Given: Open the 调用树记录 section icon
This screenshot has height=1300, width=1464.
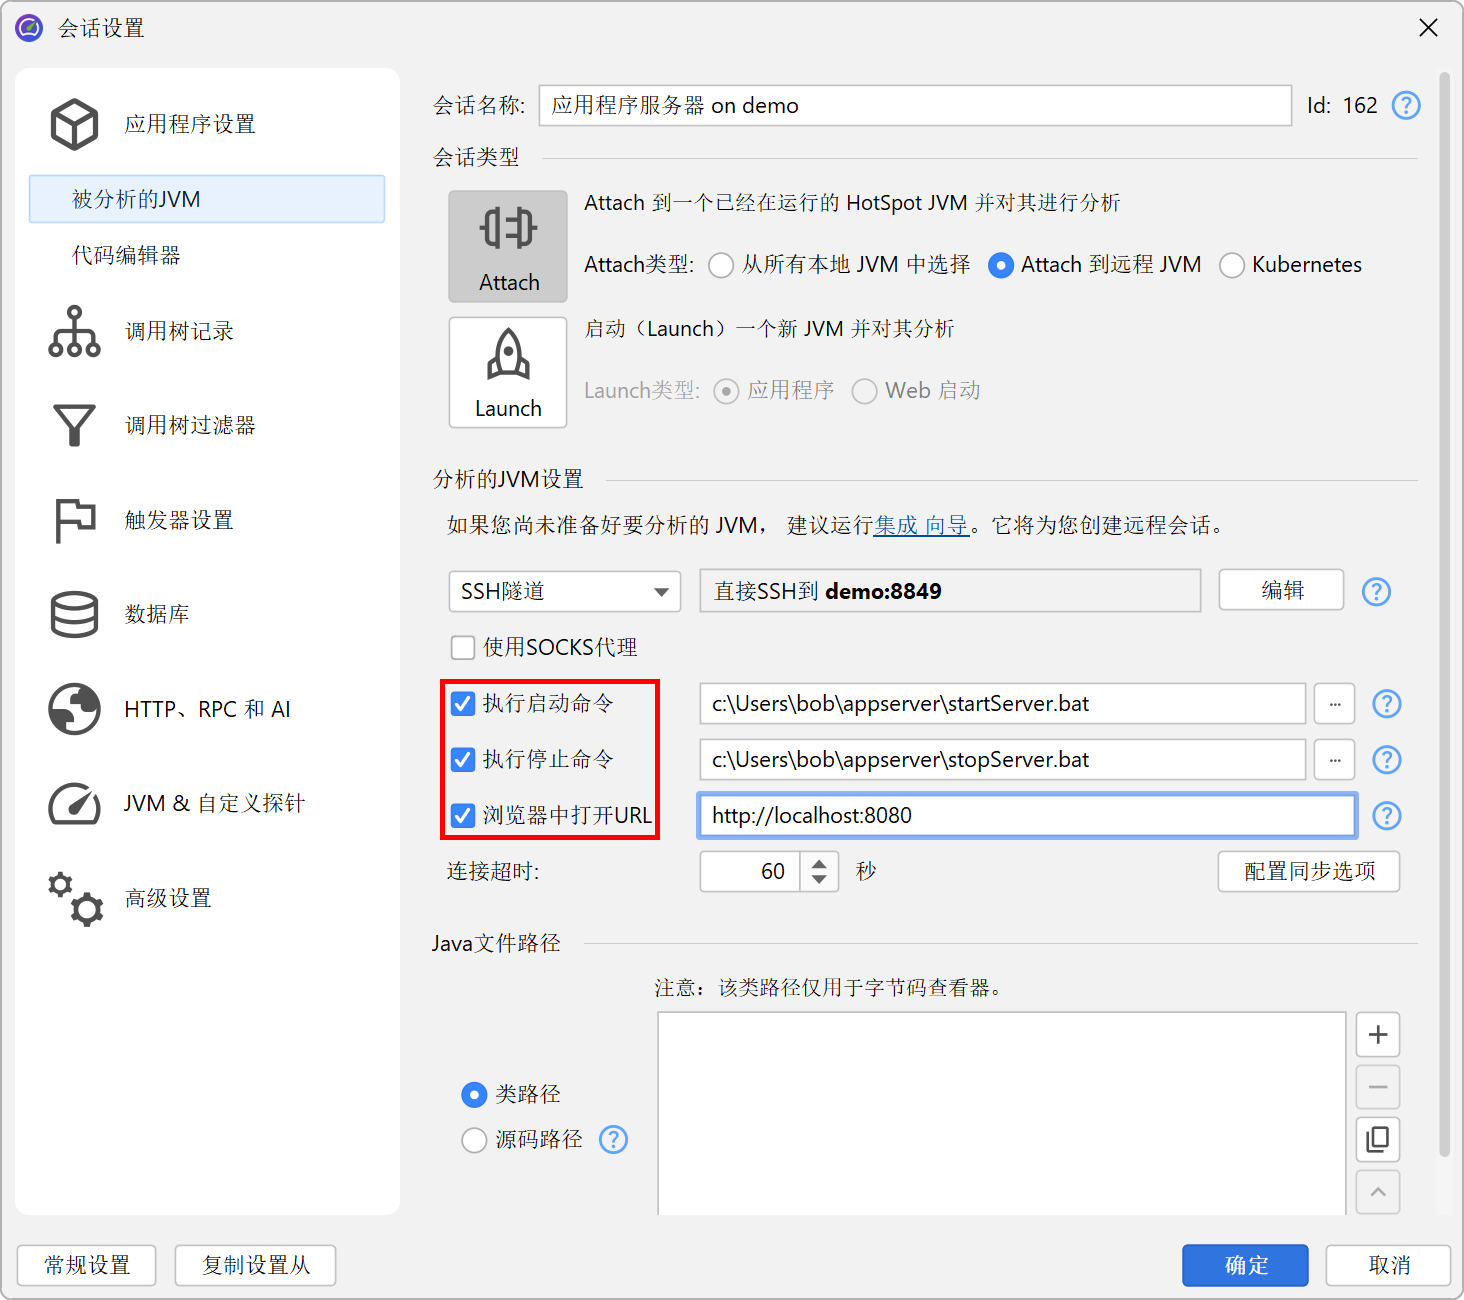Looking at the screenshot, I should tap(74, 331).
